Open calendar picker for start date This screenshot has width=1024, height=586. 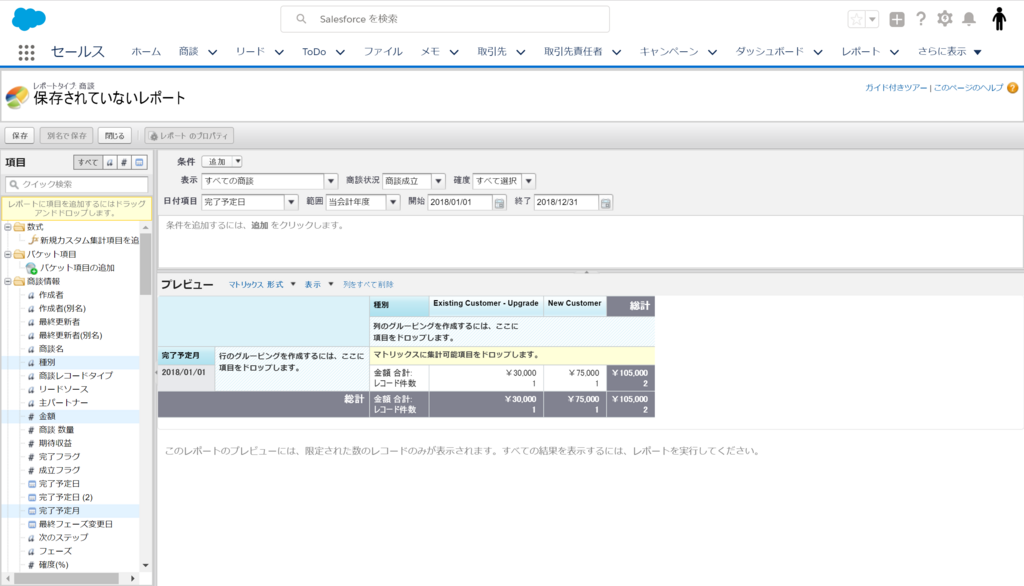[500, 203]
